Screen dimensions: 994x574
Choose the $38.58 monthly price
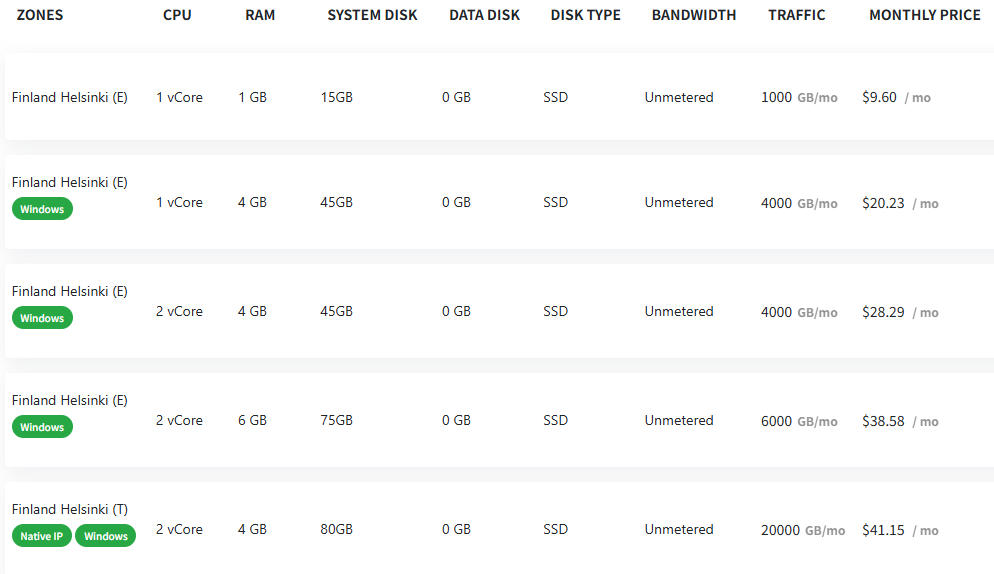click(883, 421)
